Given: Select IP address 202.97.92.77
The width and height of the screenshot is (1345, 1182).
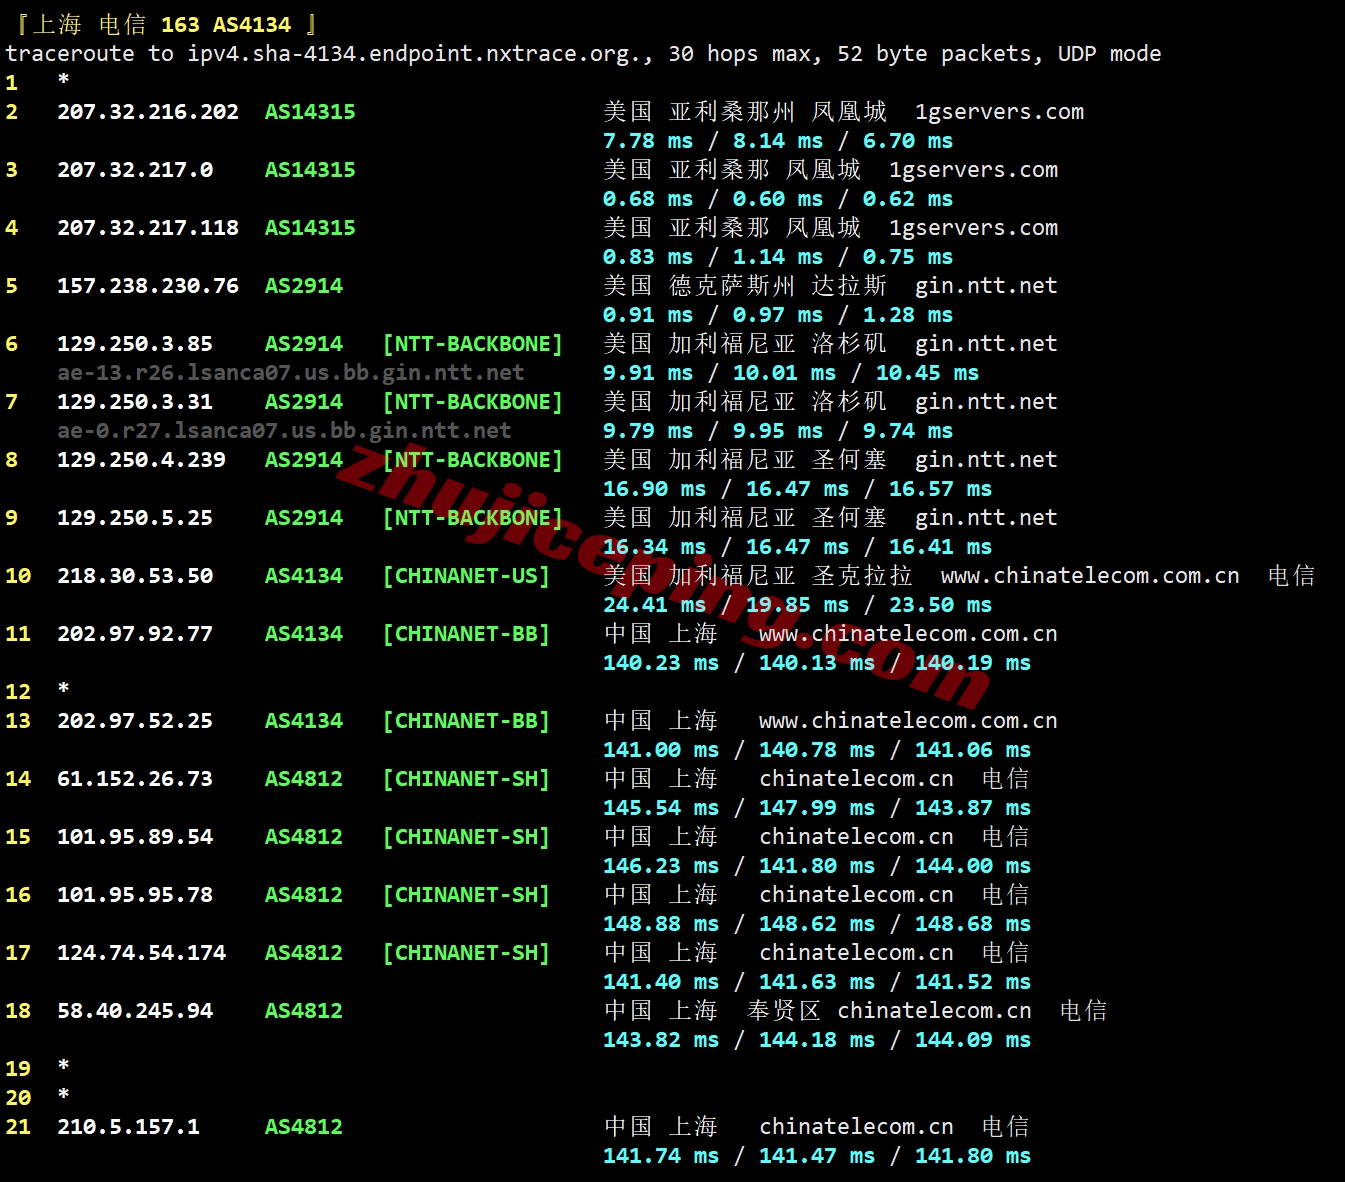Looking at the screenshot, I should (135, 634).
